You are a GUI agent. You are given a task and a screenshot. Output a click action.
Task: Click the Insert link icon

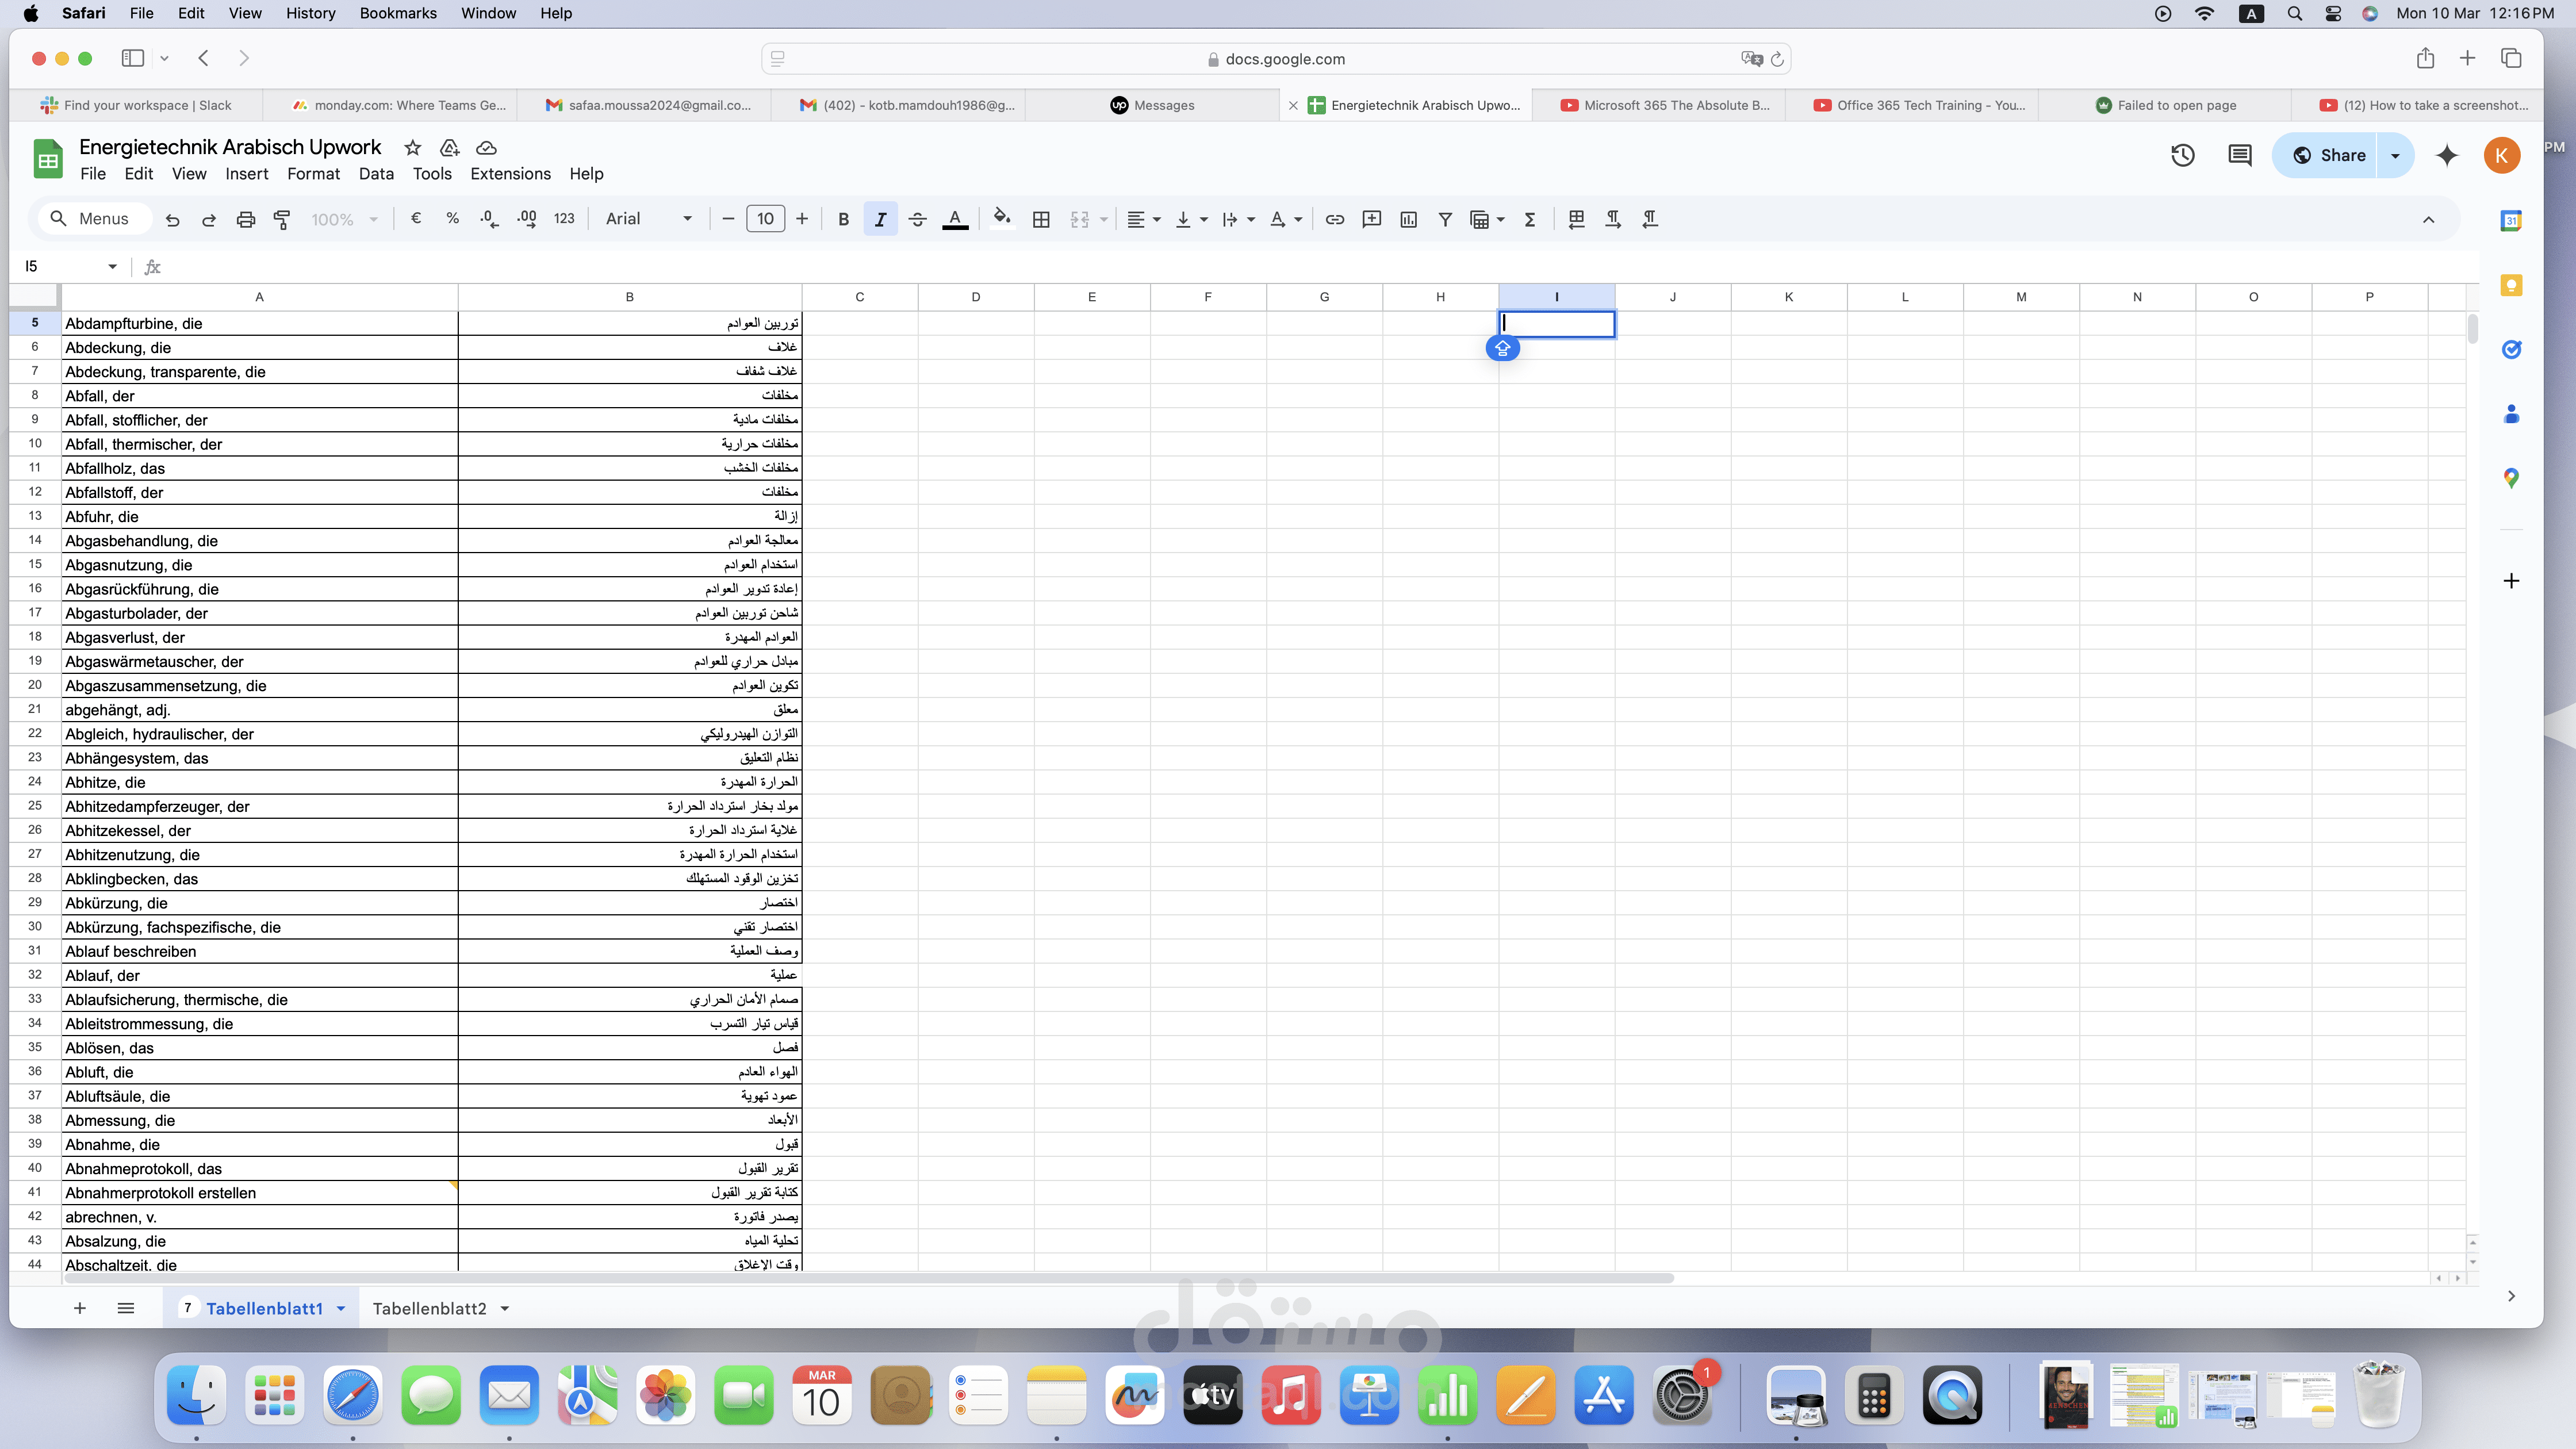coord(1334,219)
